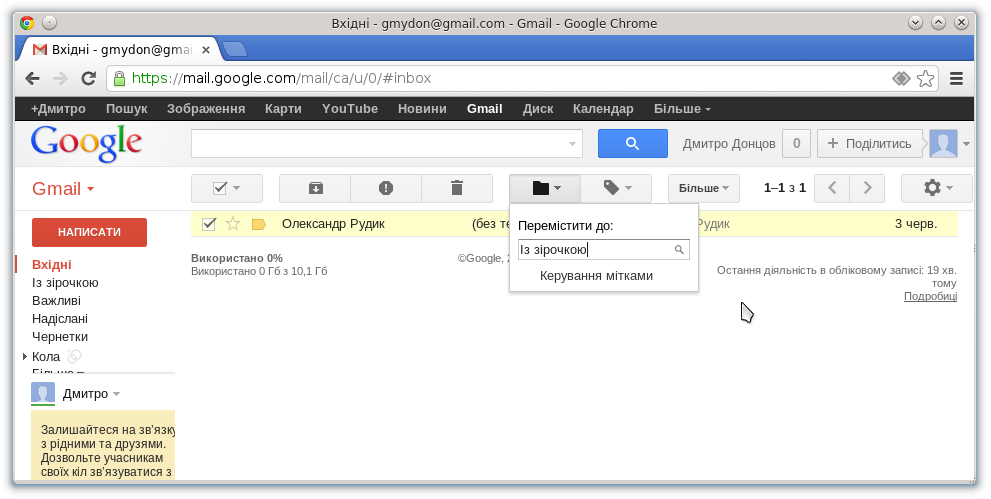
Task: Star the Олександр Рудик message
Action: tap(233, 224)
